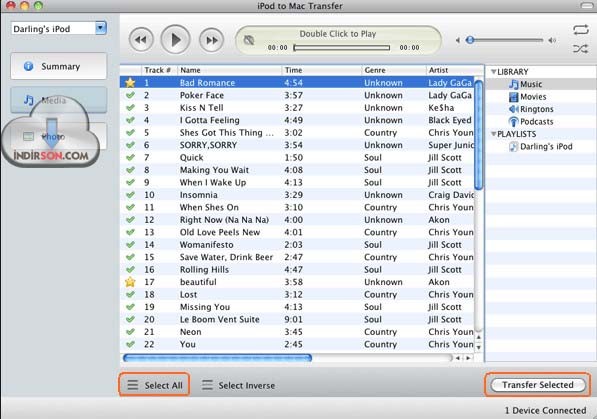Click the scroll up arrow of track list
Viewport: 597px width, 419px height.
[479, 337]
